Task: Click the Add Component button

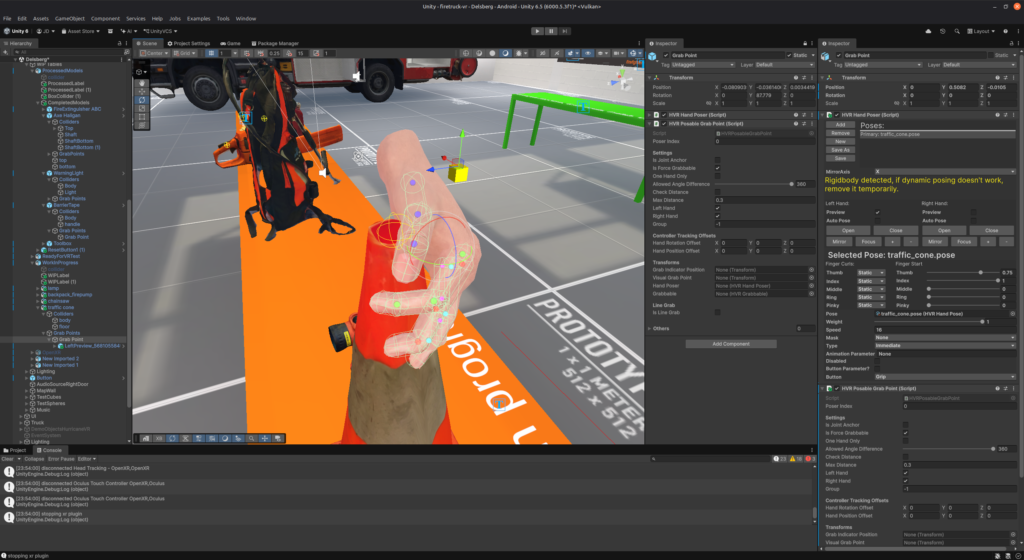Action: coord(731,344)
